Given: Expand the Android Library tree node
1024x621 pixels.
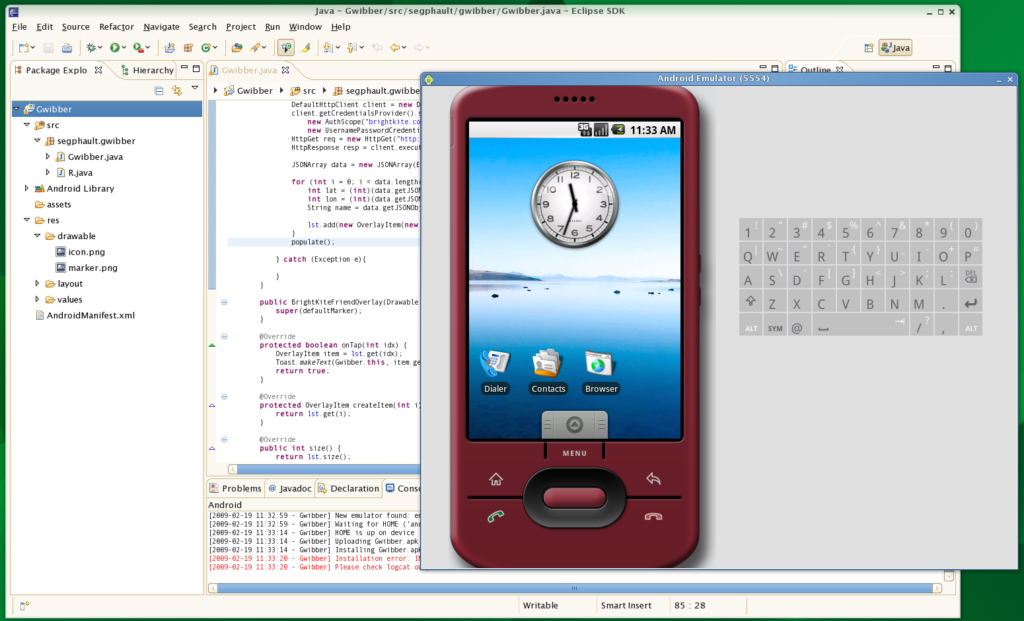Looking at the screenshot, I should [x=27, y=188].
